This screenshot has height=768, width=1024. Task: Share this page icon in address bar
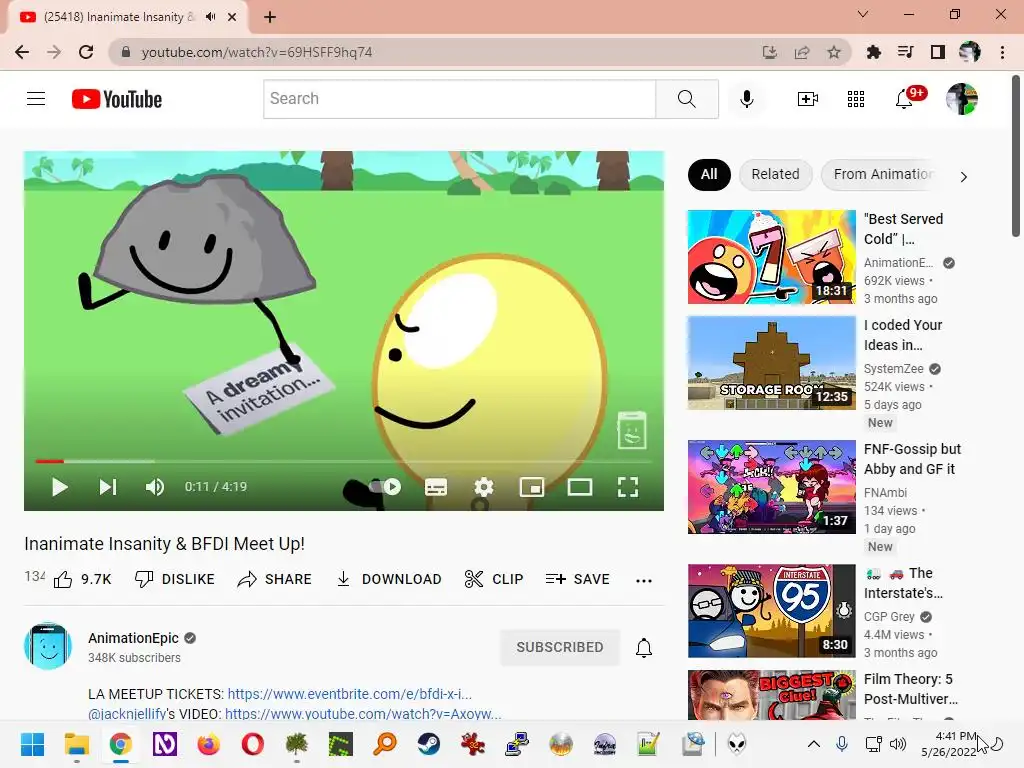click(802, 52)
